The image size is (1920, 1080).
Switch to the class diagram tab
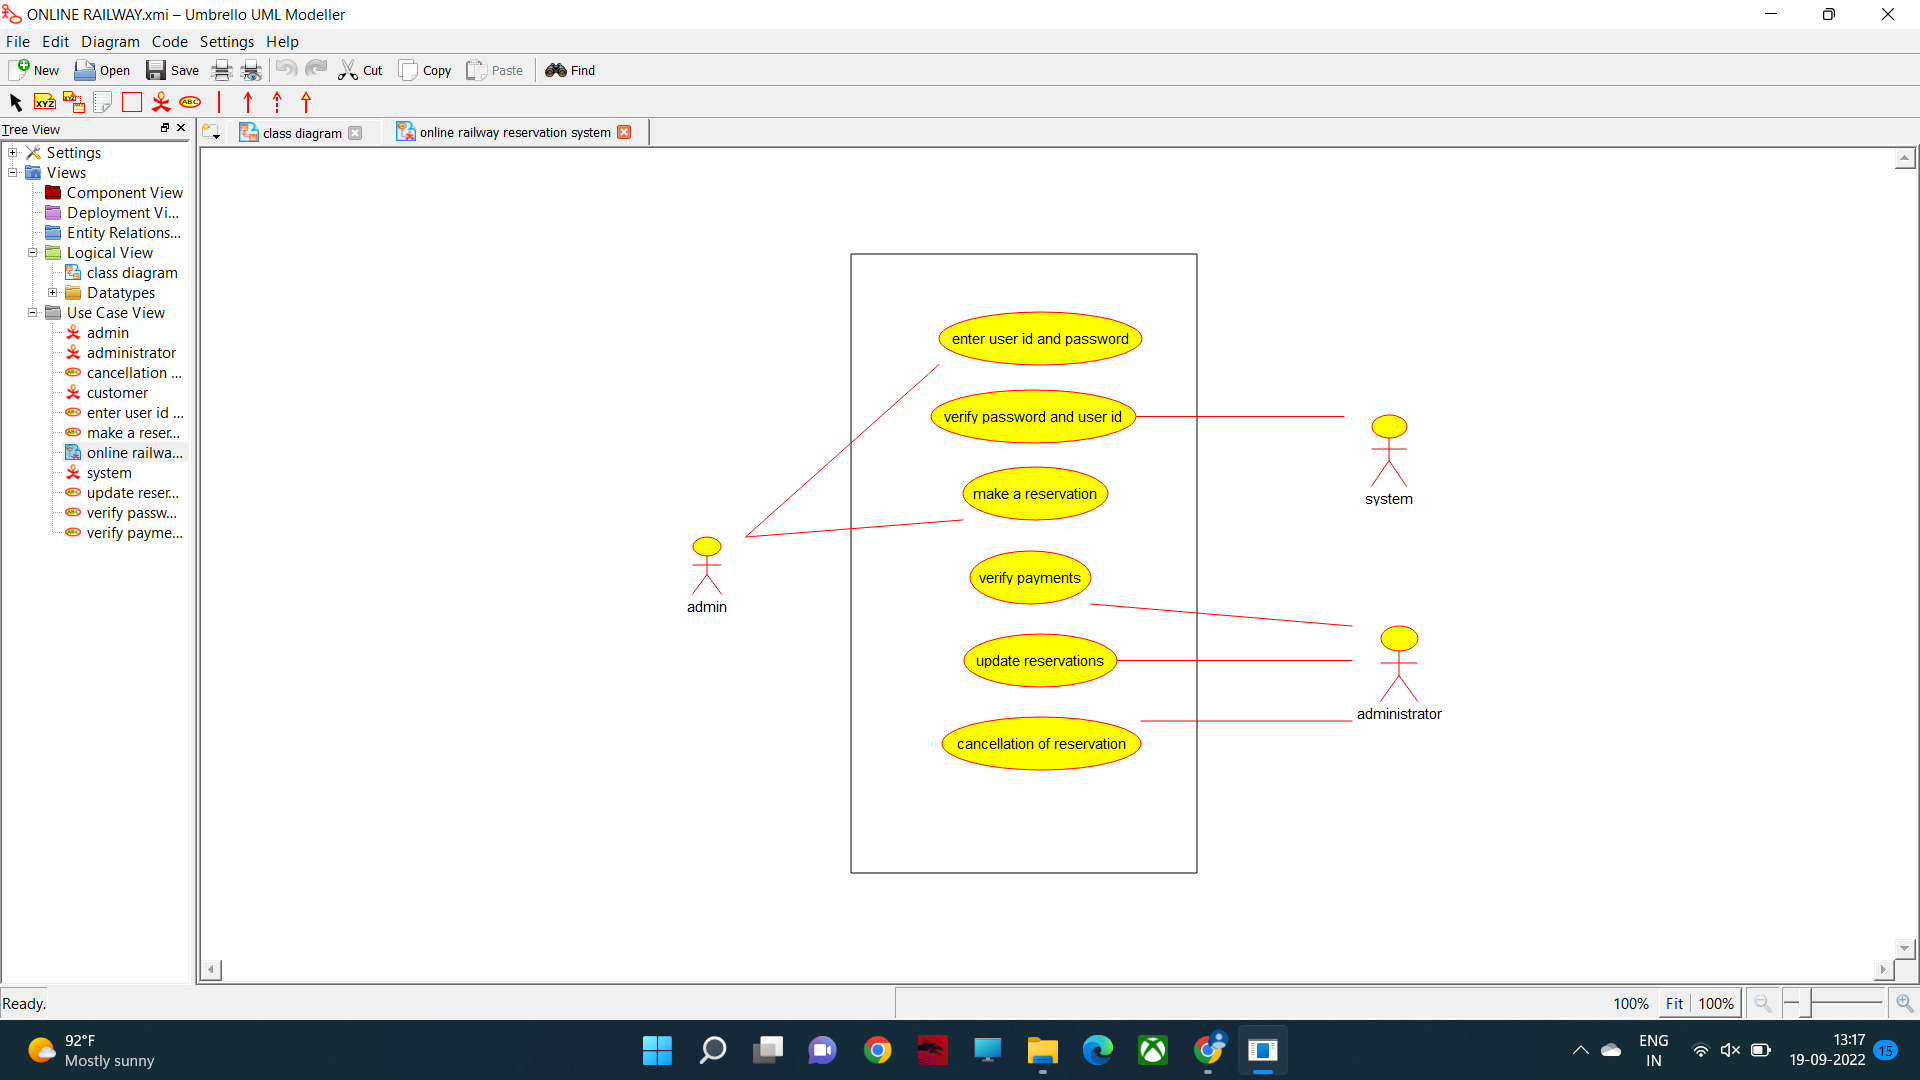tap(301, 133)
